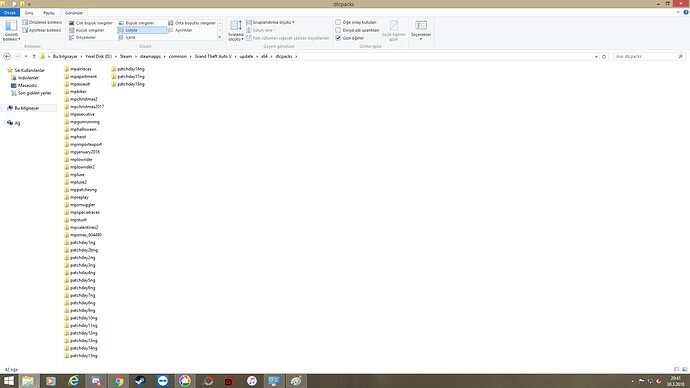The width and height of the screenshot is (690, 388).
Task: Launch Steam from the taskbar
Action: pyautogui.click(x=140, y=381)
